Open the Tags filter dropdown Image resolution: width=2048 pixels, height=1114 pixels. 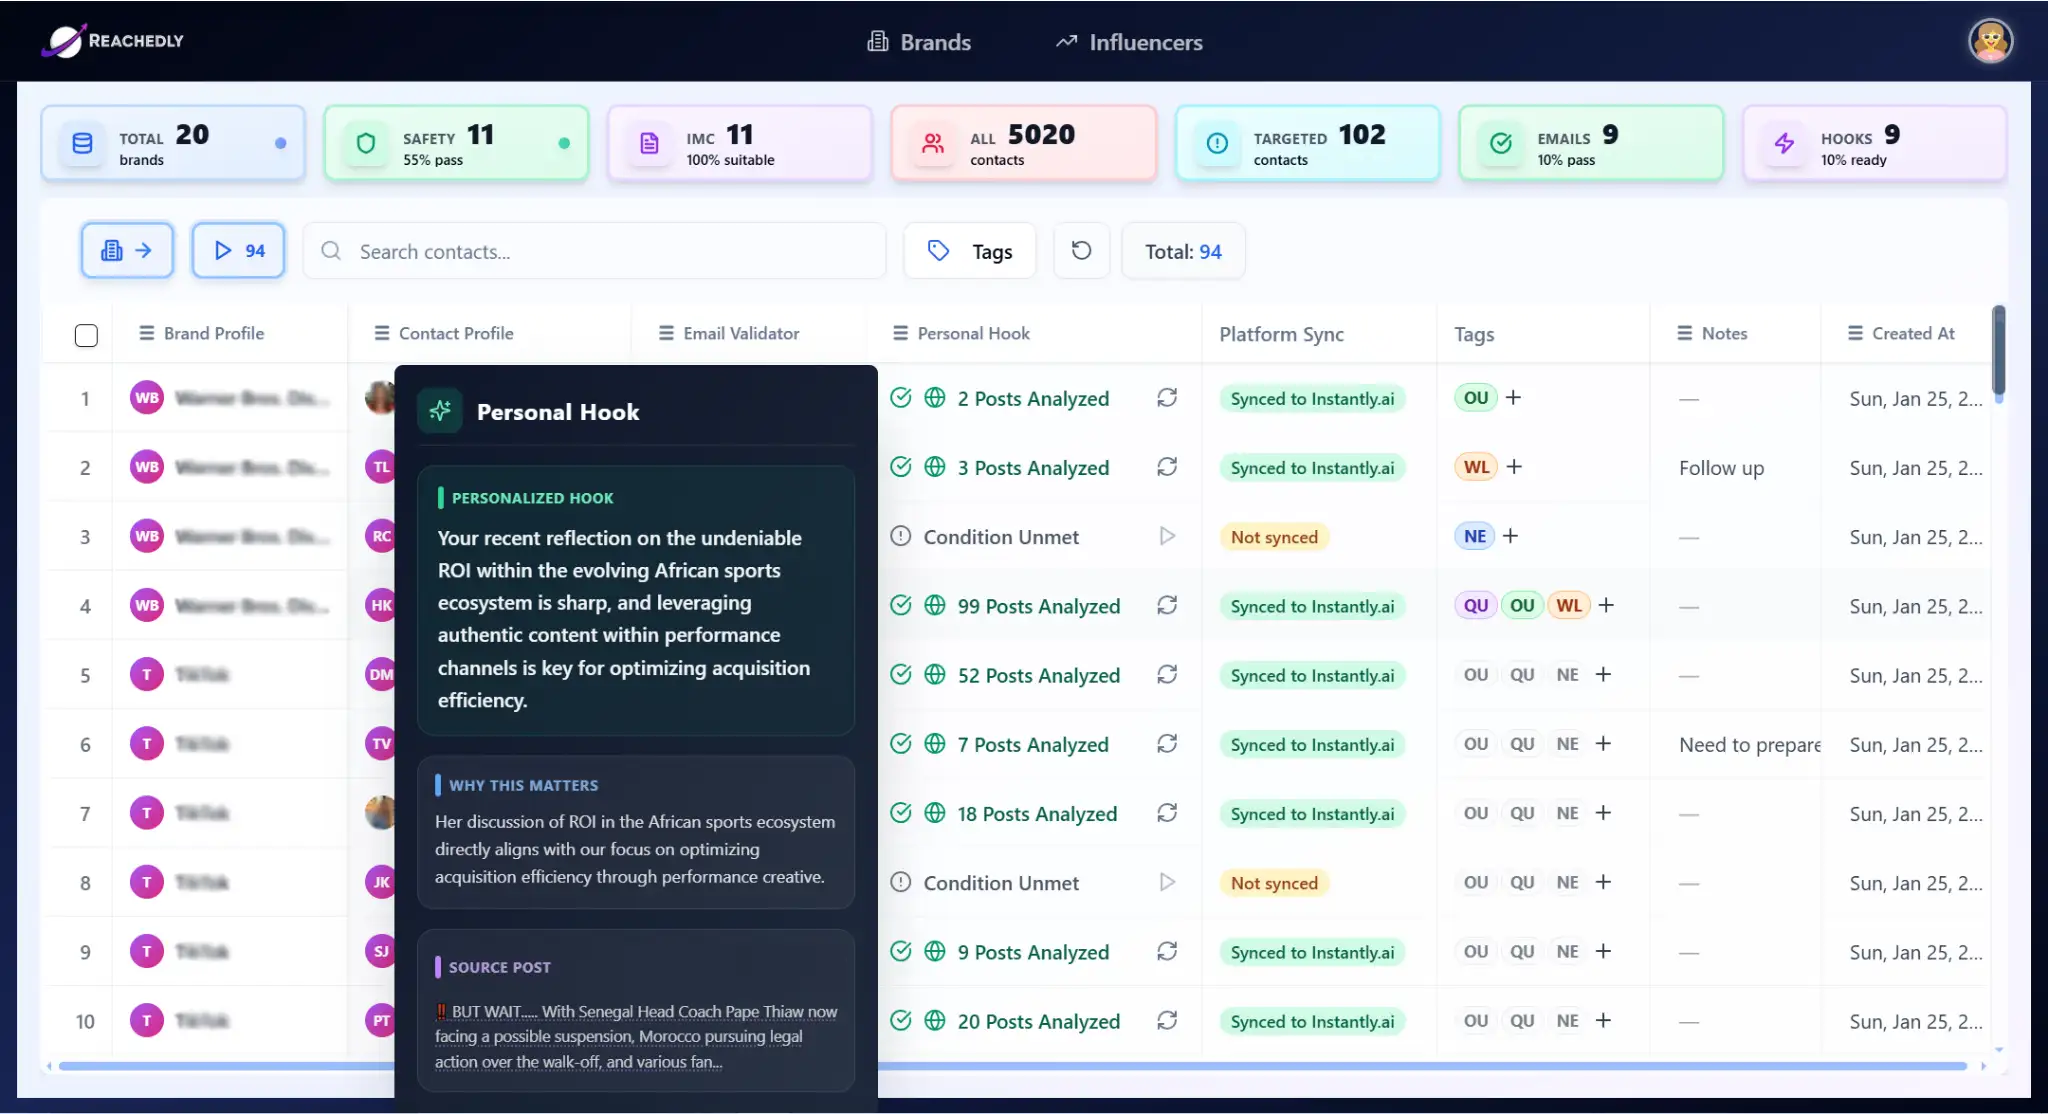click(970, 251)
